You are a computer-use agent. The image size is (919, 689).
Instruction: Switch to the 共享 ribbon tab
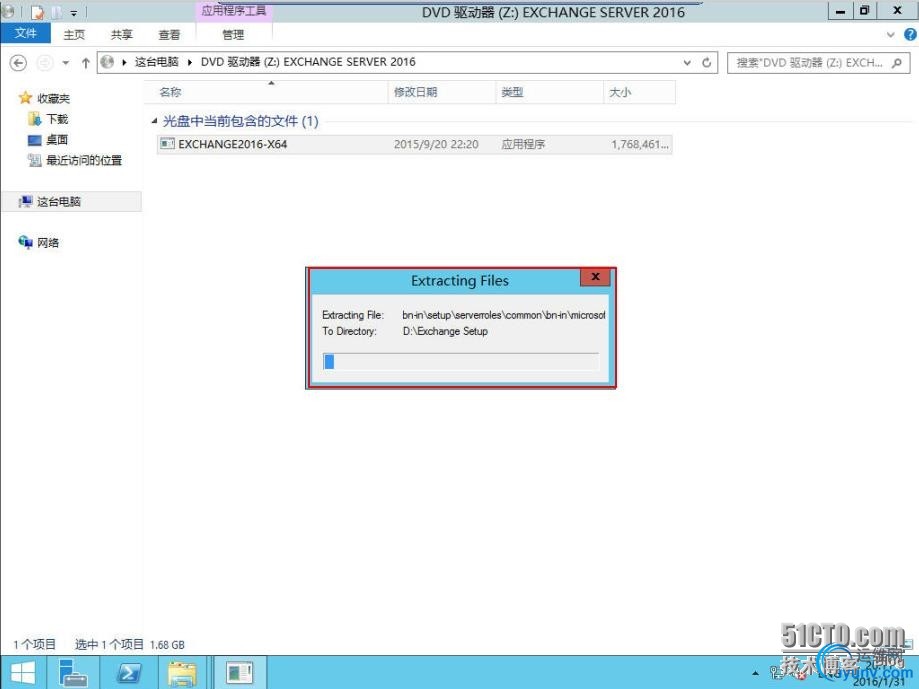tap(121, 35)
